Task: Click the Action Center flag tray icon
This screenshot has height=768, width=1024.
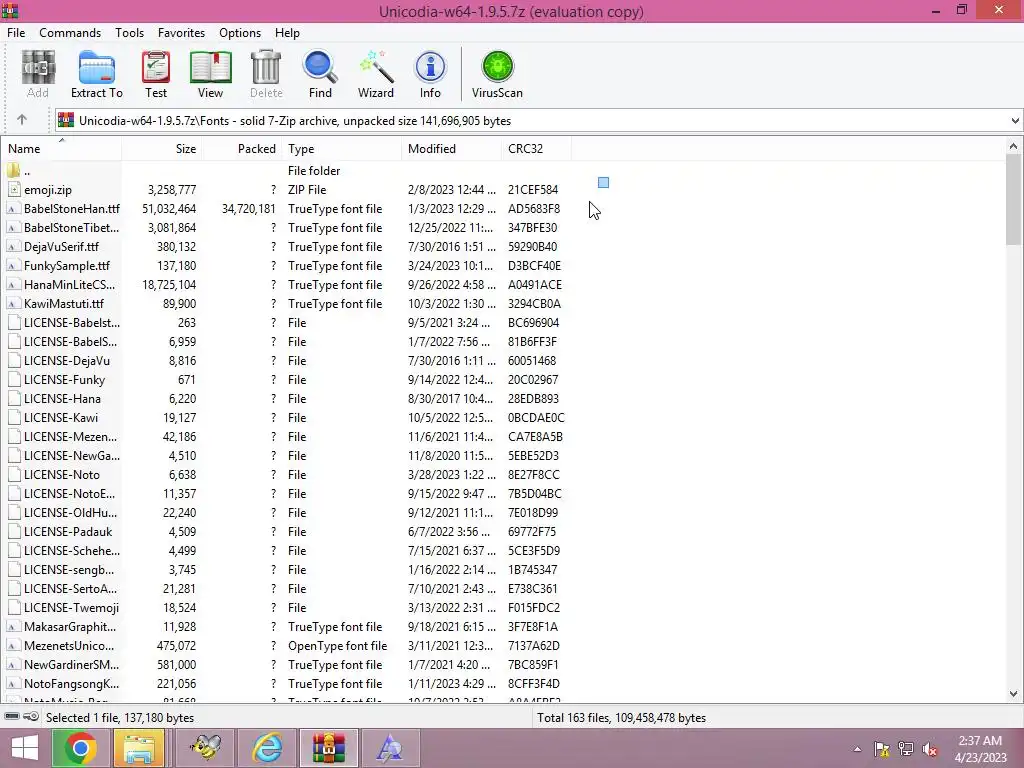Action: pos(882,749)
